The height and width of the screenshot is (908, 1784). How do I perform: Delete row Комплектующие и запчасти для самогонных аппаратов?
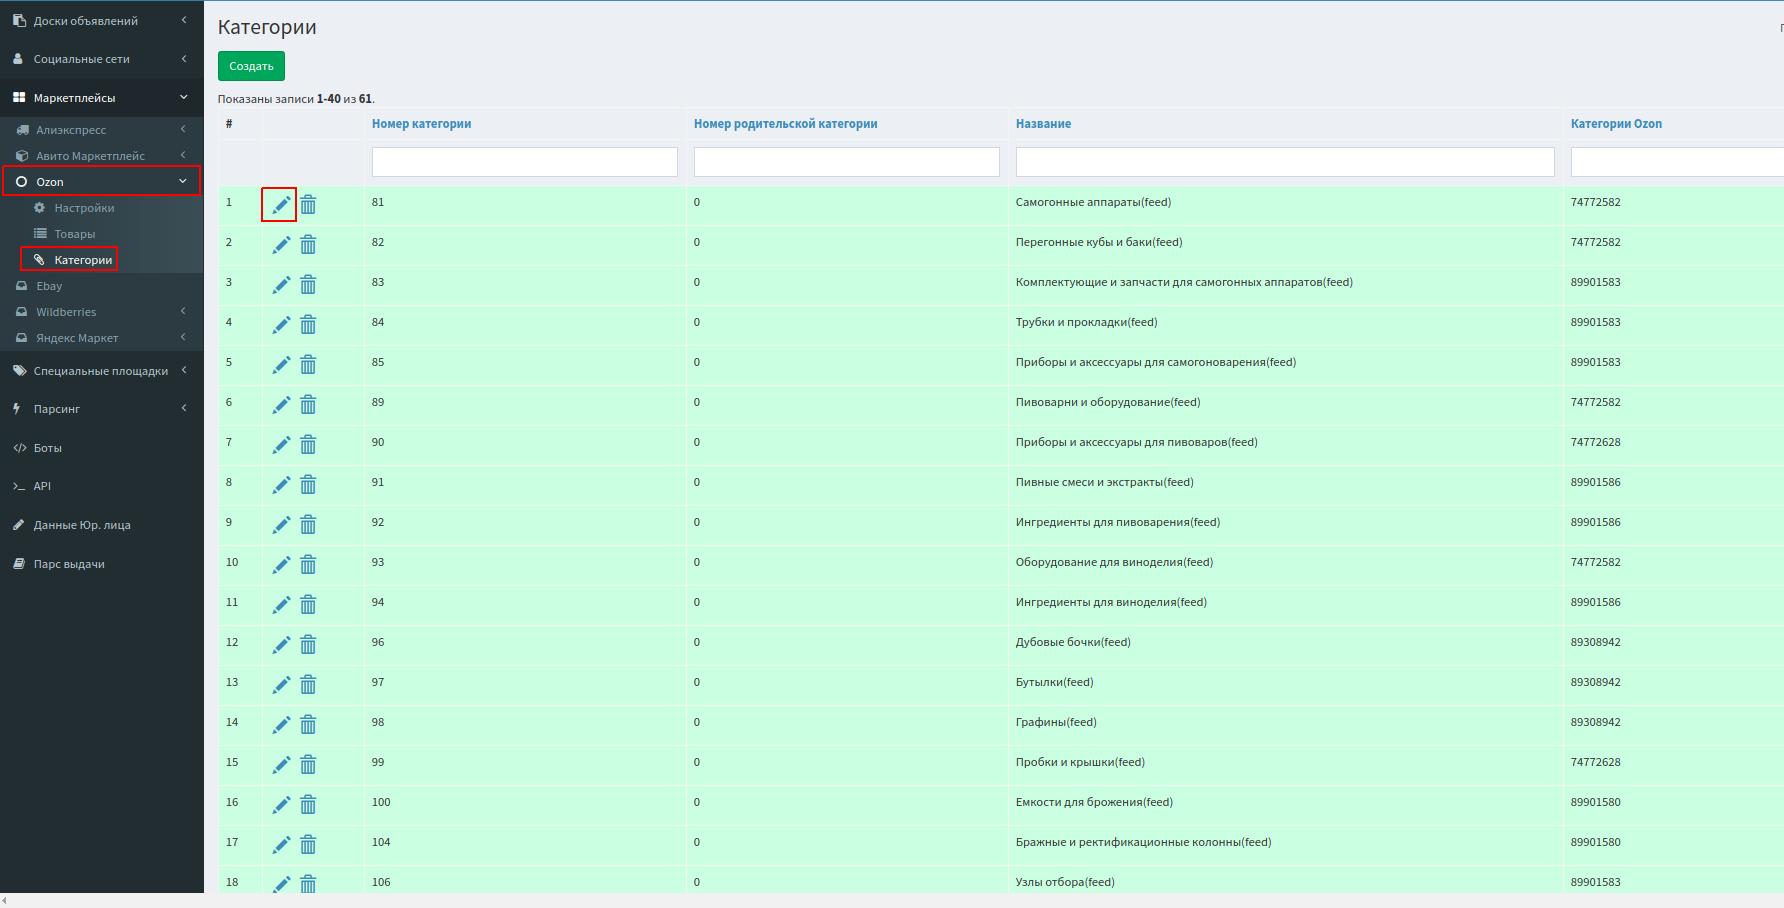(x=308, y=285)
